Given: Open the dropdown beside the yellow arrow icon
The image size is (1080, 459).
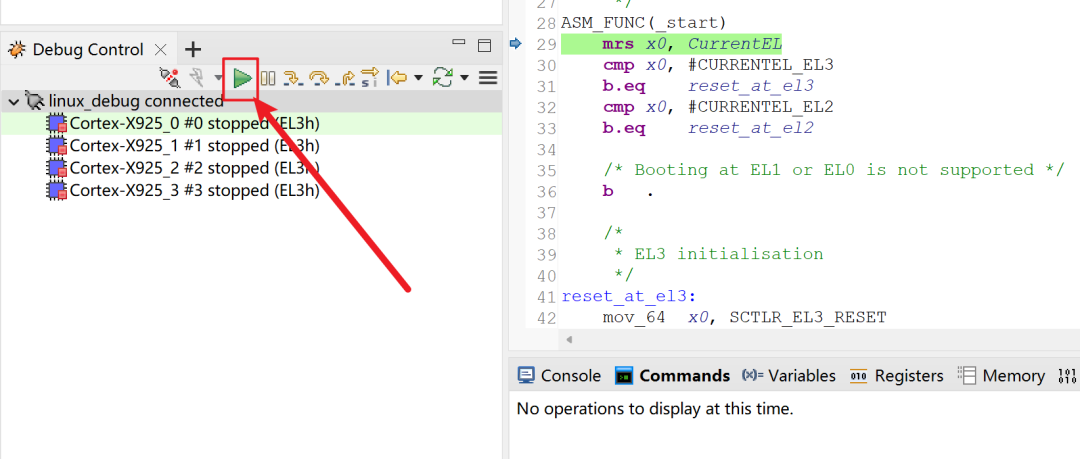Looking at the screenshot, I should [418, 77].
